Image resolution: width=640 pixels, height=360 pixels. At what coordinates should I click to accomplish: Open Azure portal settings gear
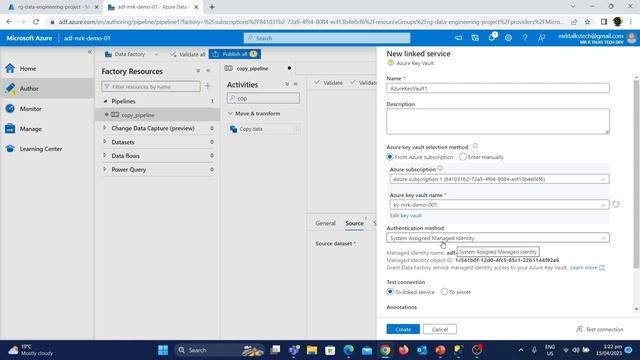pos(508,38)
